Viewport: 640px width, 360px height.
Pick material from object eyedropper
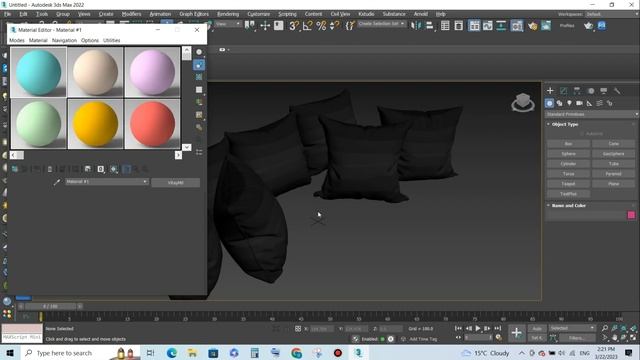coord(56,182)
